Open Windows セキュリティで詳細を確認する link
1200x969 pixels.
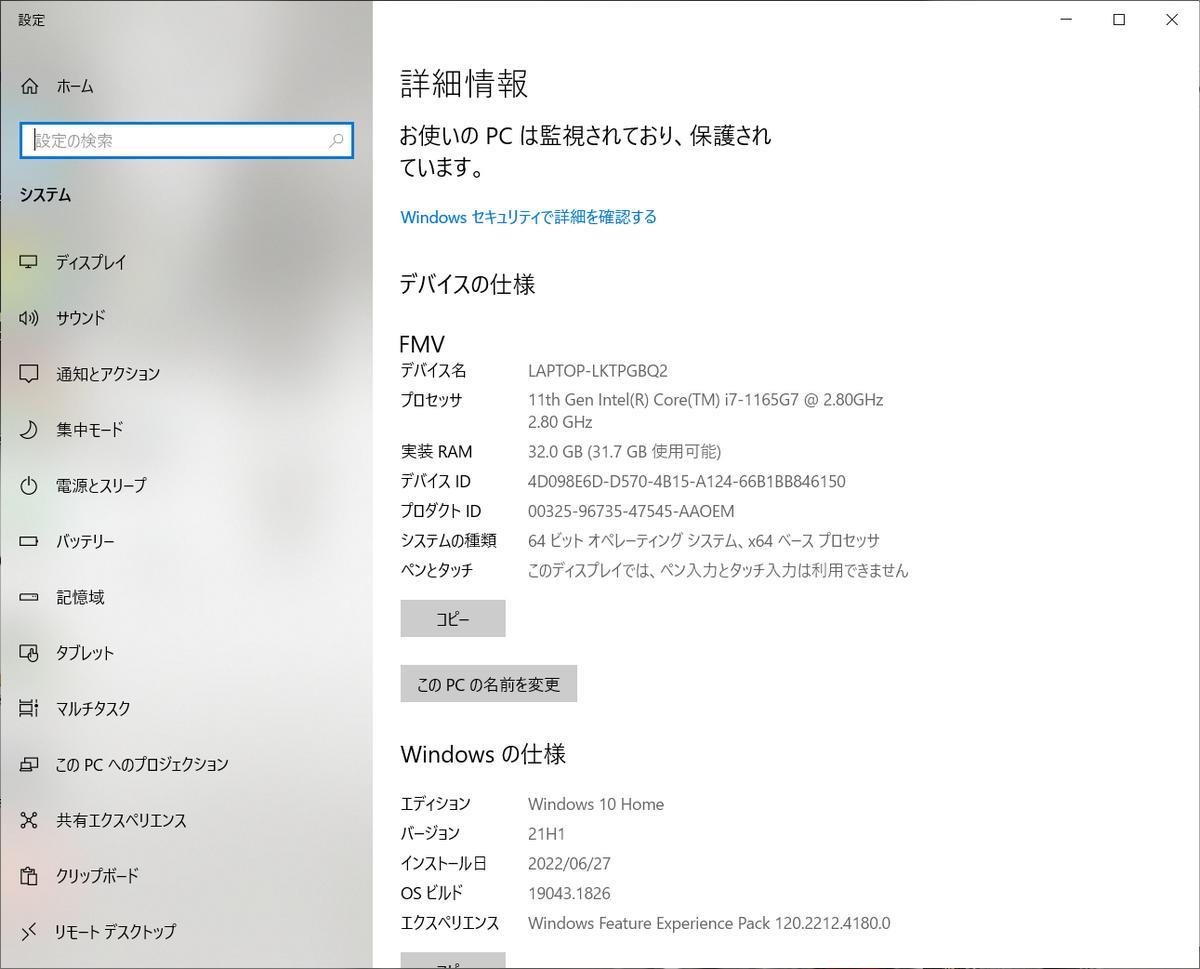point(528,217)
